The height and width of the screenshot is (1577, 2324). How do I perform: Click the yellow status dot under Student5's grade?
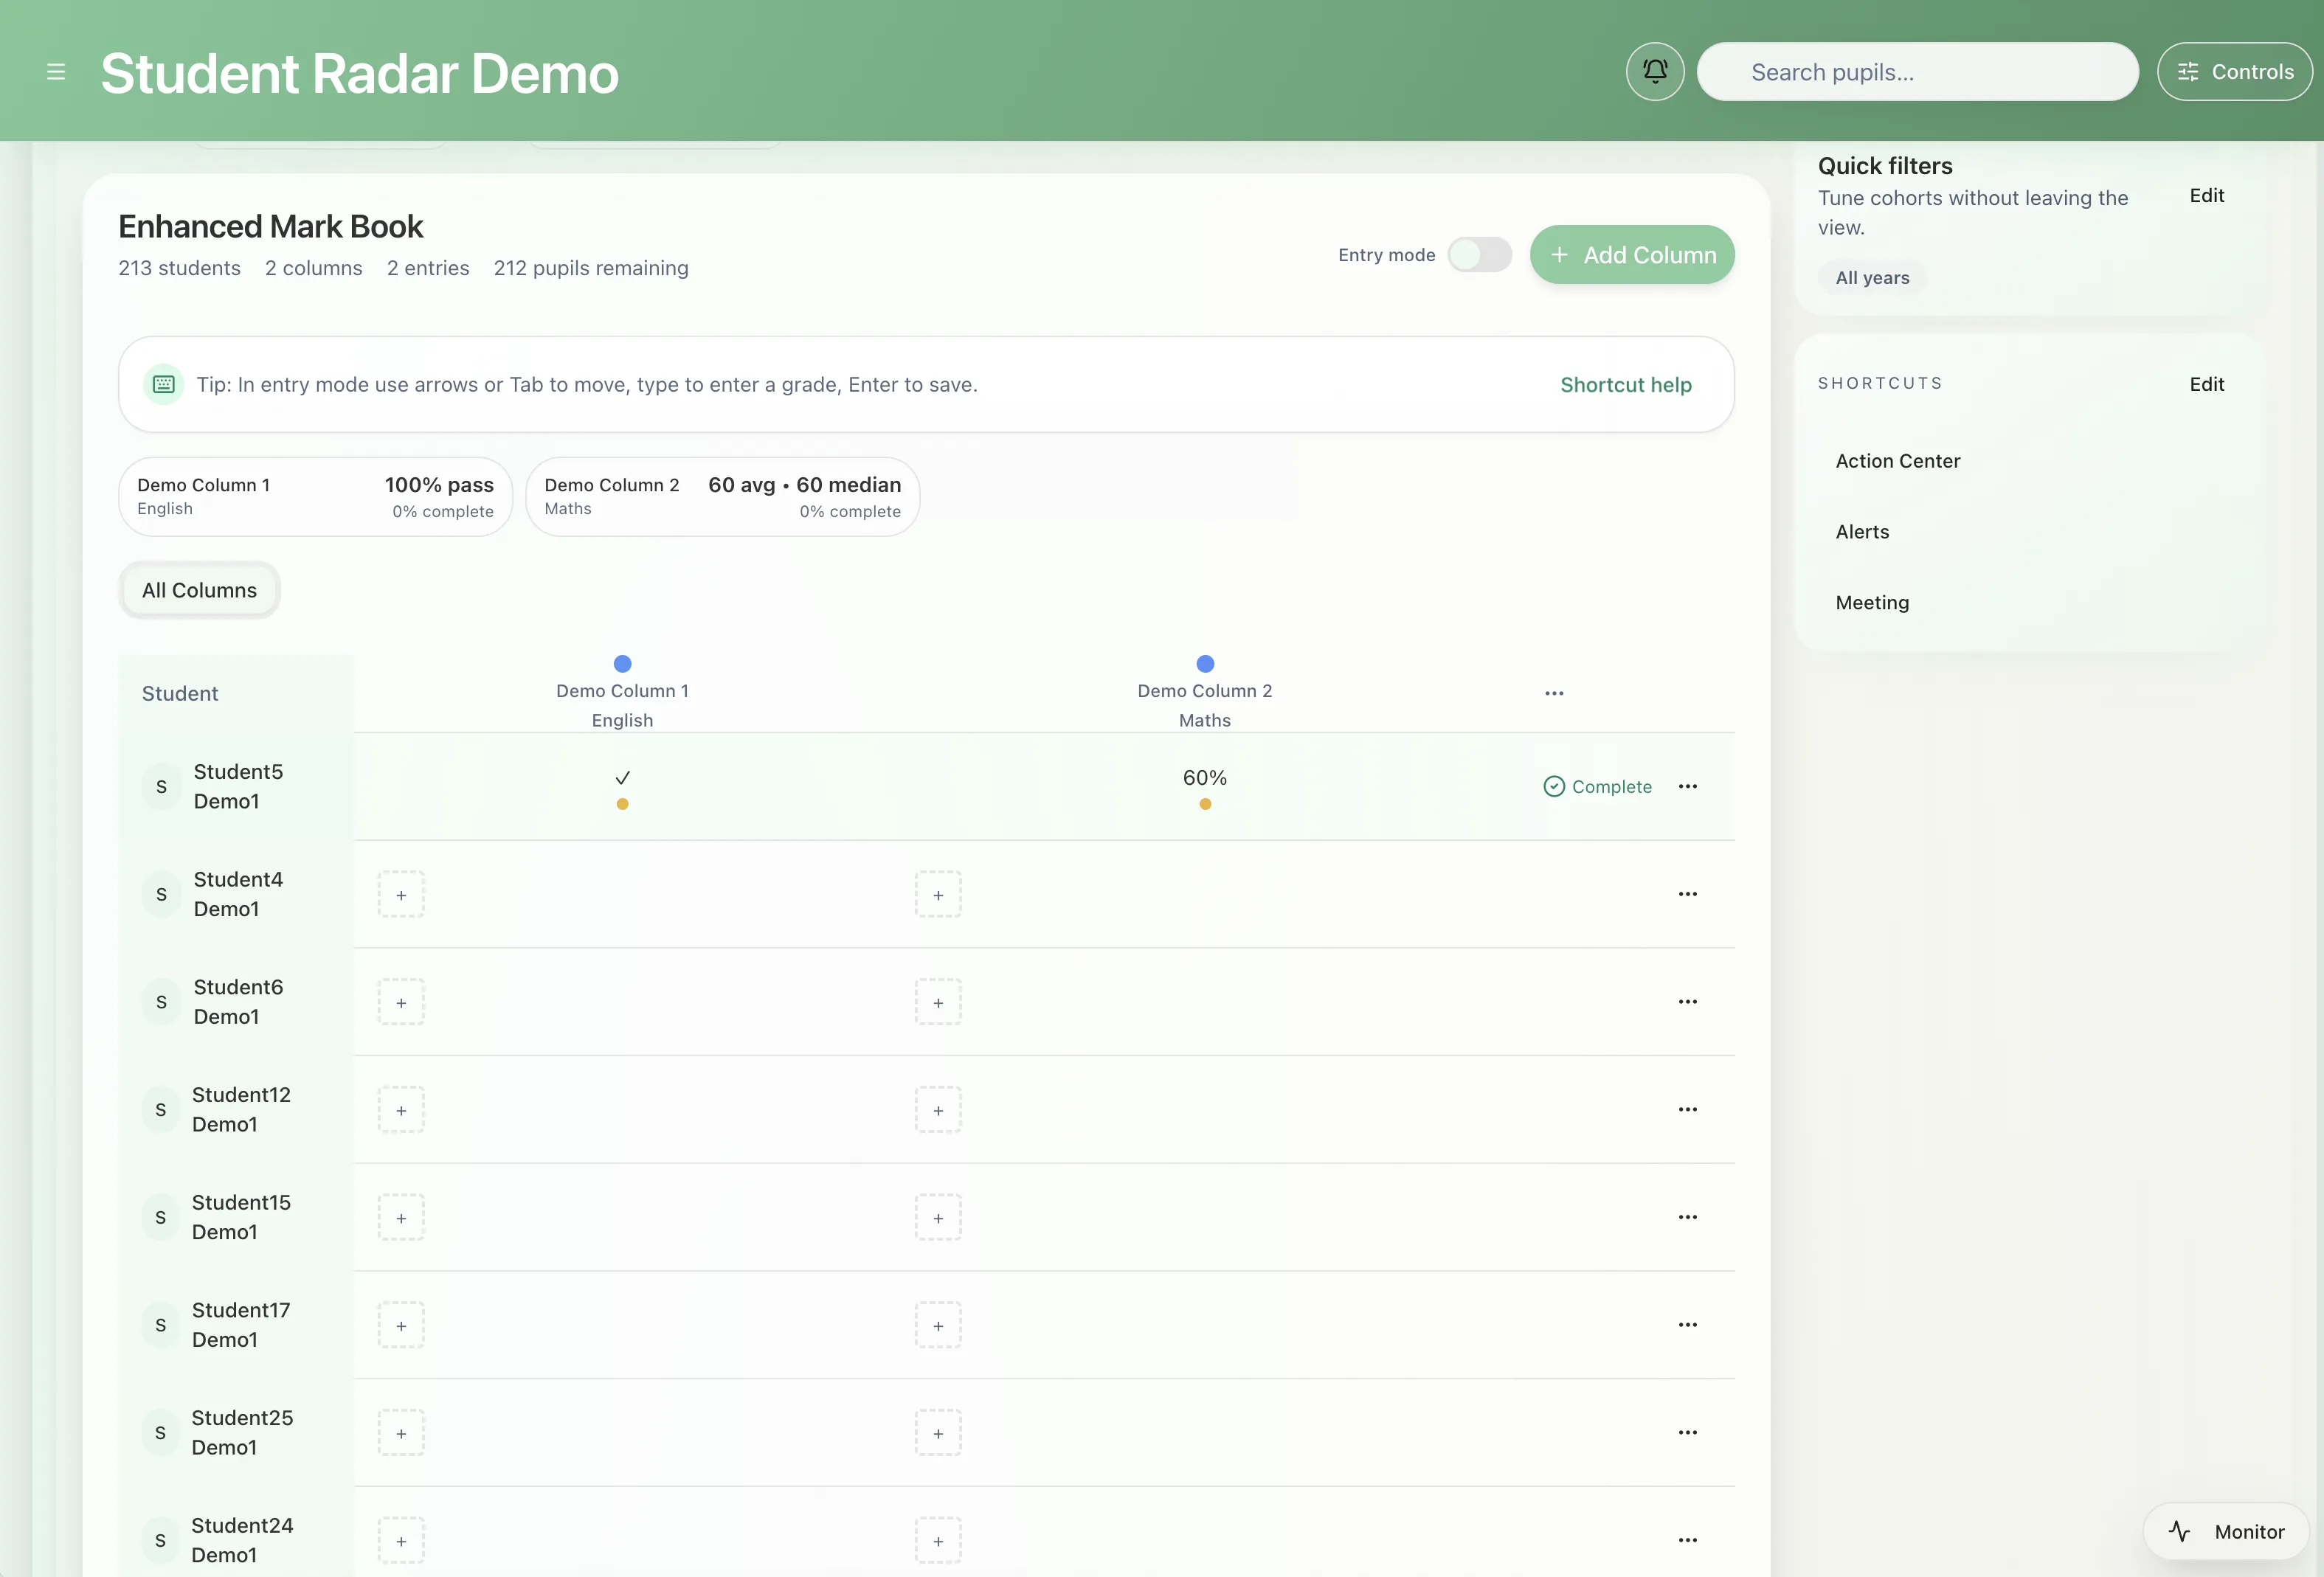click(x=622, y=804)
